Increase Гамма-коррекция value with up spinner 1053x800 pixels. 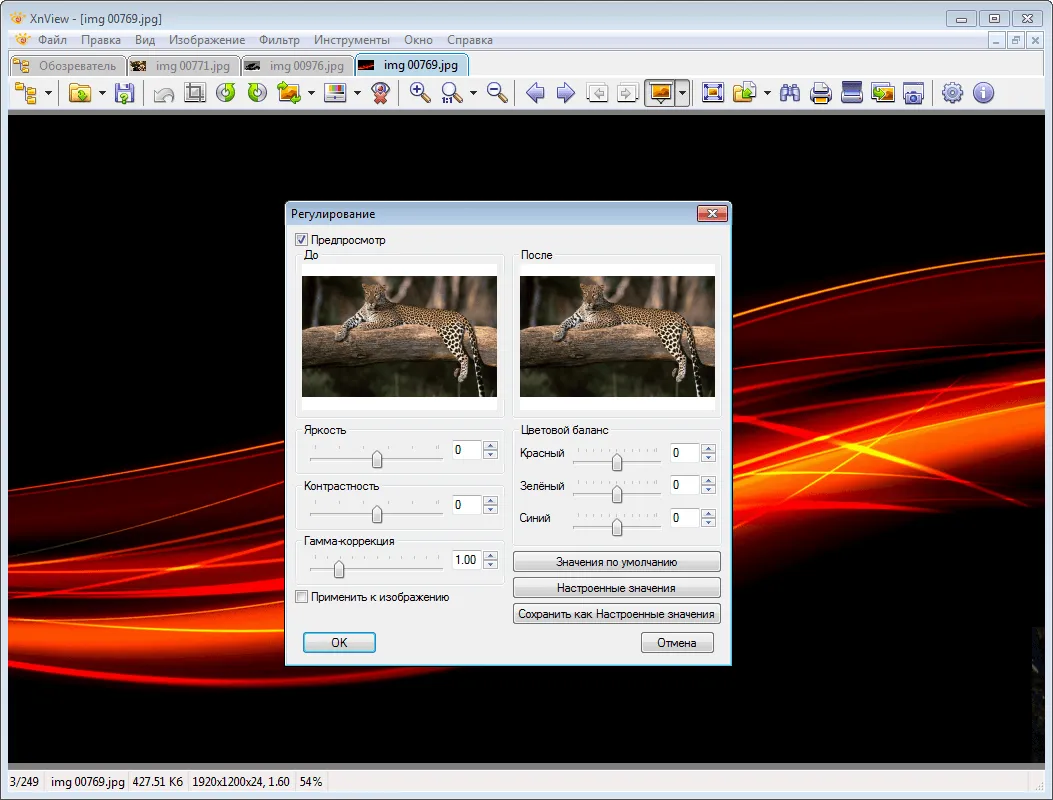click(490, 555)
